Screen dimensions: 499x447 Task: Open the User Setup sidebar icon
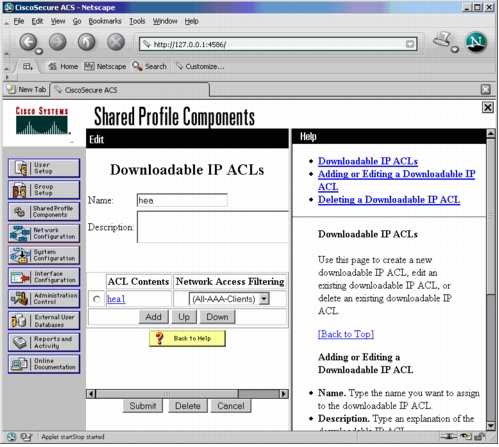coord(44,168)
